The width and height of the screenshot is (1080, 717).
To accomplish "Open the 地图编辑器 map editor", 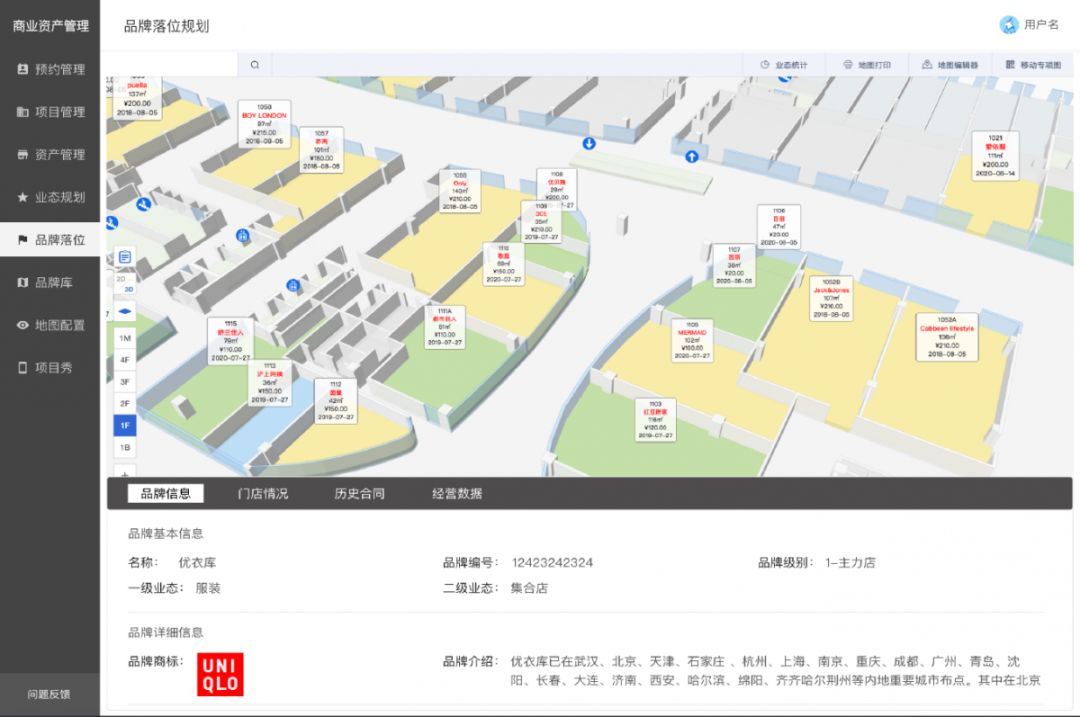I will point(950,65).
